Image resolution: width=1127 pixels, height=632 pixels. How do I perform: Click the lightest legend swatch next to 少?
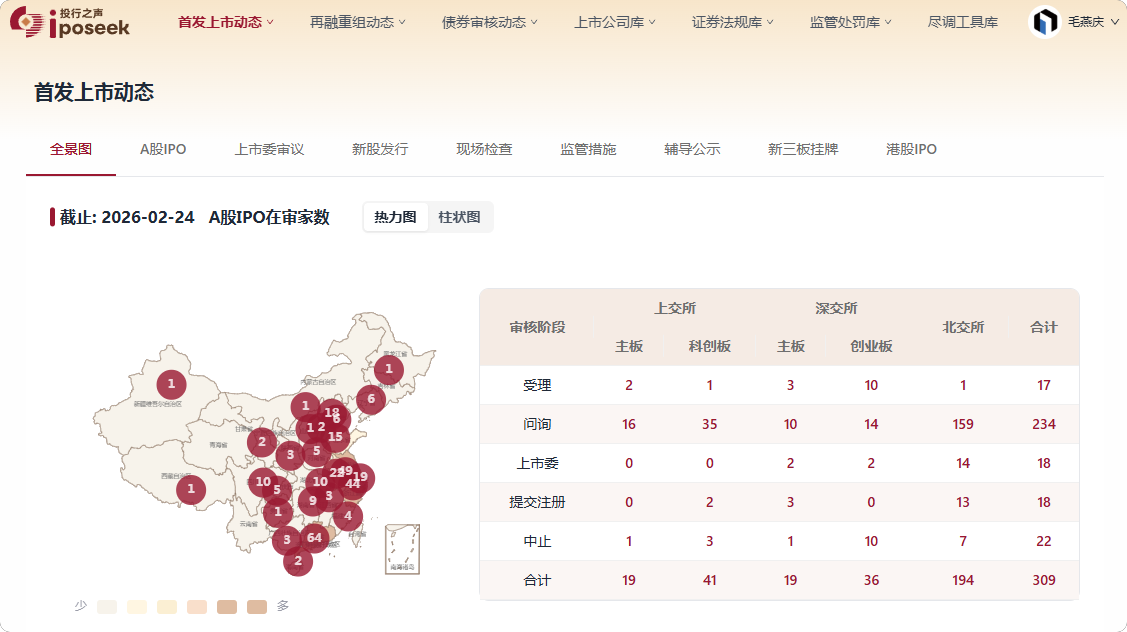pyautogui.click(x=107, y=606)
